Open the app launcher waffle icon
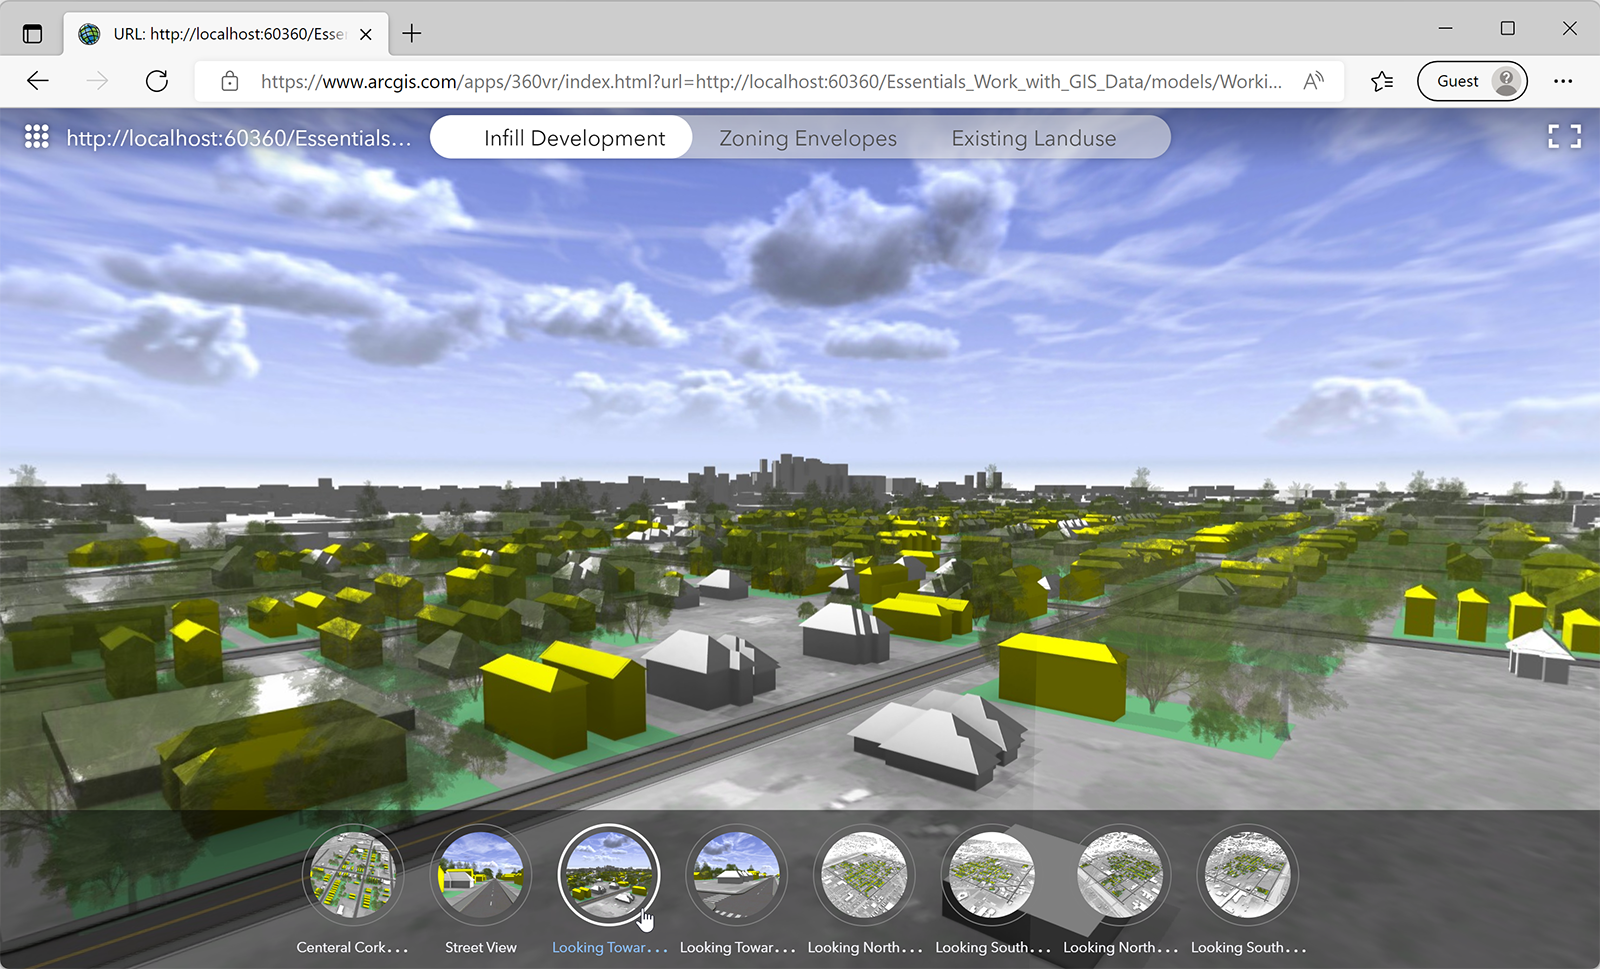Viewport: 1600px width, 969px height. coord(36,136)
